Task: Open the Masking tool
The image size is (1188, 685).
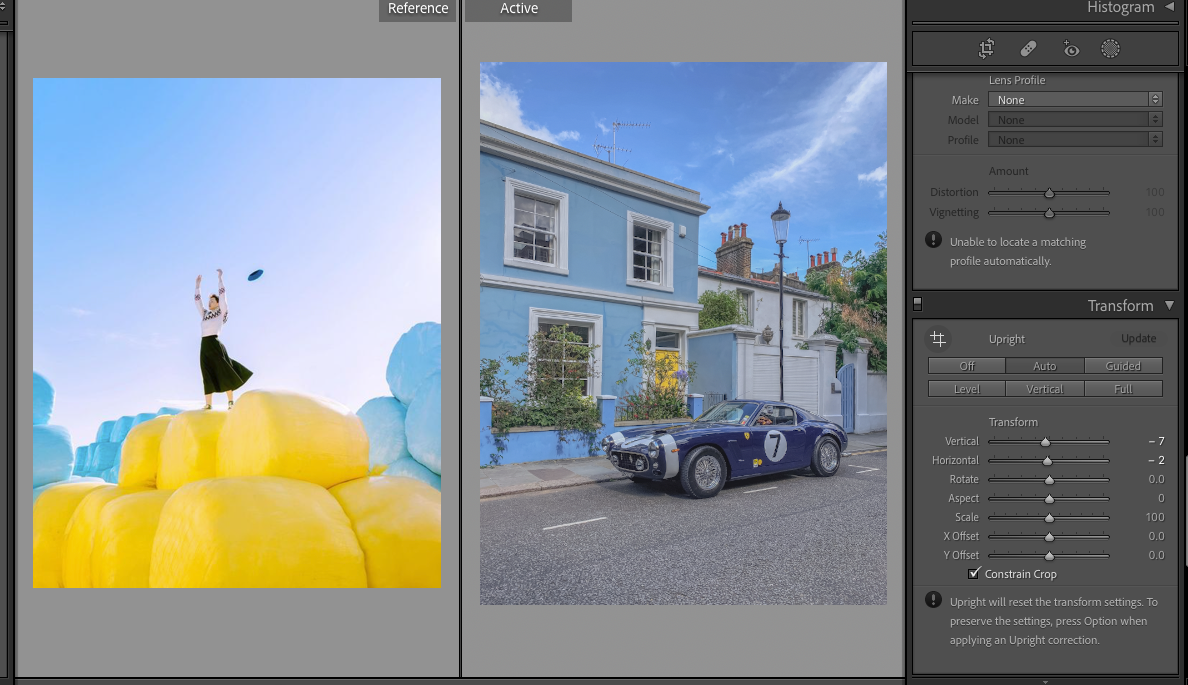Action: pos(1110,49)
